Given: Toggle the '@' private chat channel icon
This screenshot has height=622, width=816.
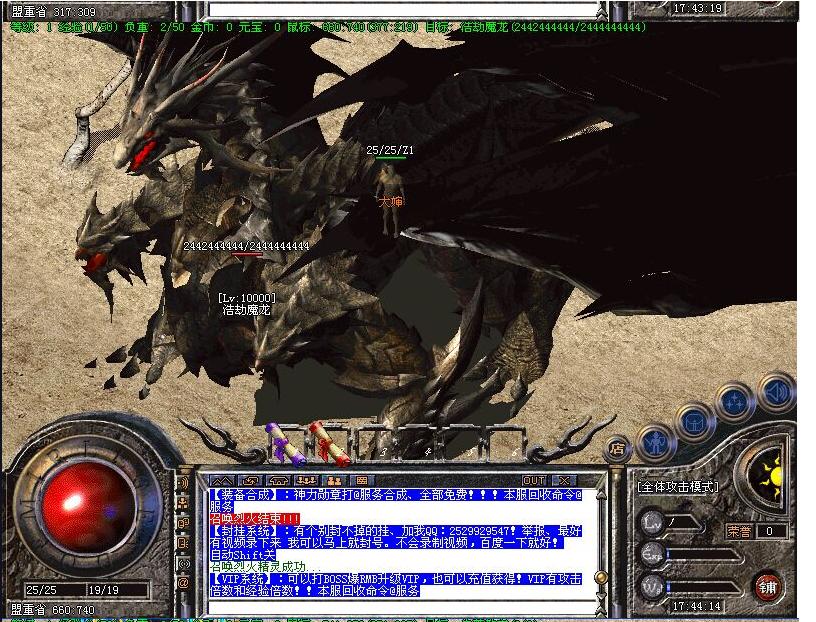Looking at the screenshot, I should (184, 581).
